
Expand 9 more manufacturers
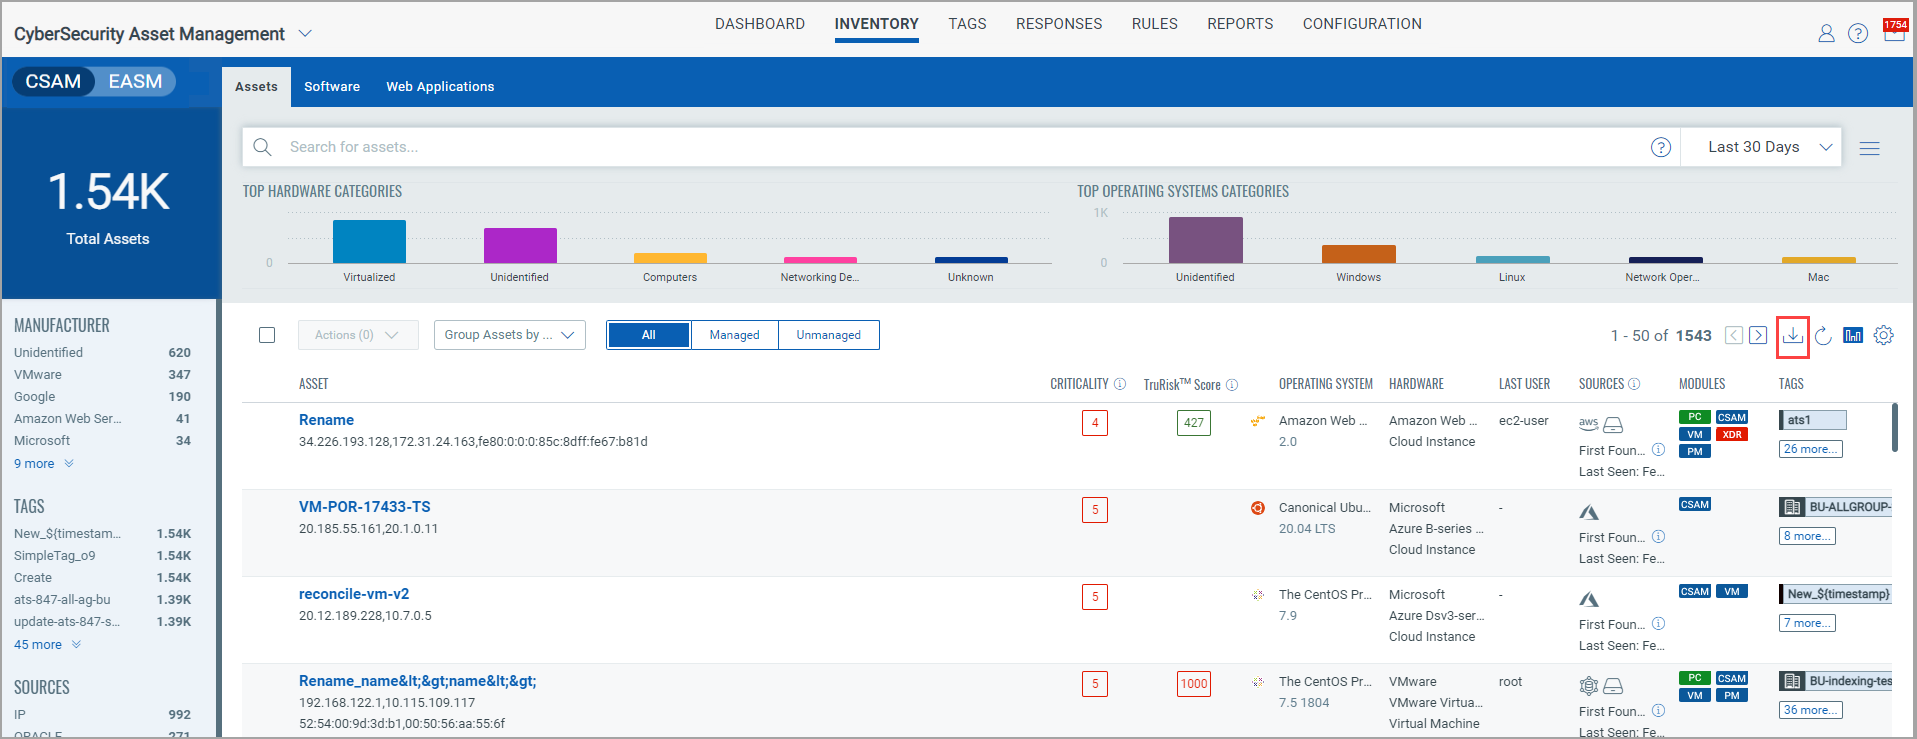[x=43, y=464]
